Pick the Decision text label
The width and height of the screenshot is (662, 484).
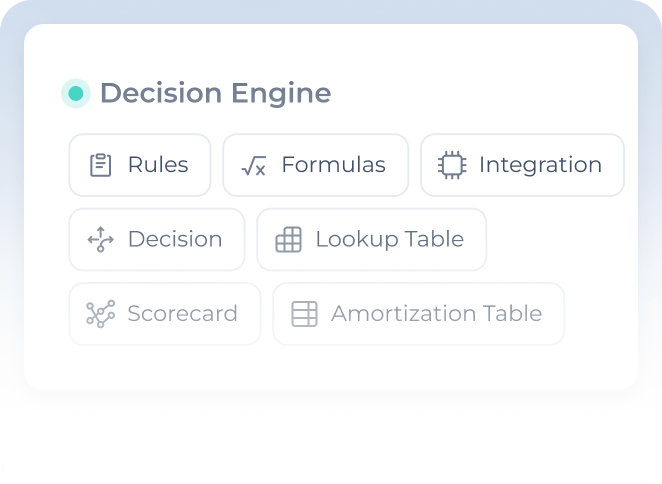[x=175, y=239]
